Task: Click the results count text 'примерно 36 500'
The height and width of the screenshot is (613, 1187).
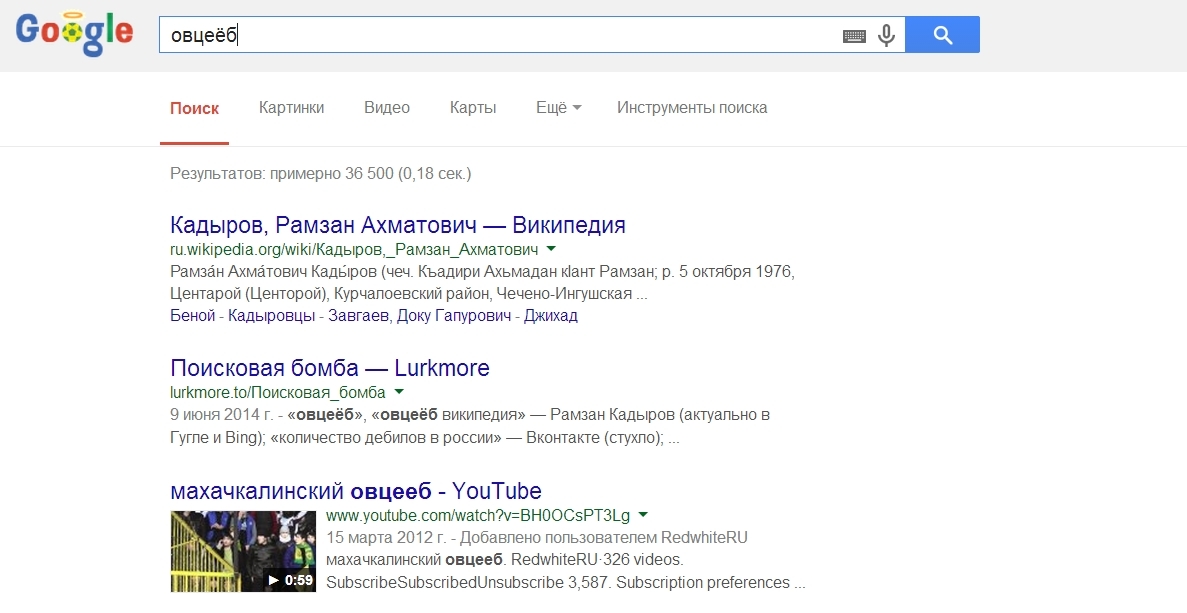Action: click(x=332, y=173)
